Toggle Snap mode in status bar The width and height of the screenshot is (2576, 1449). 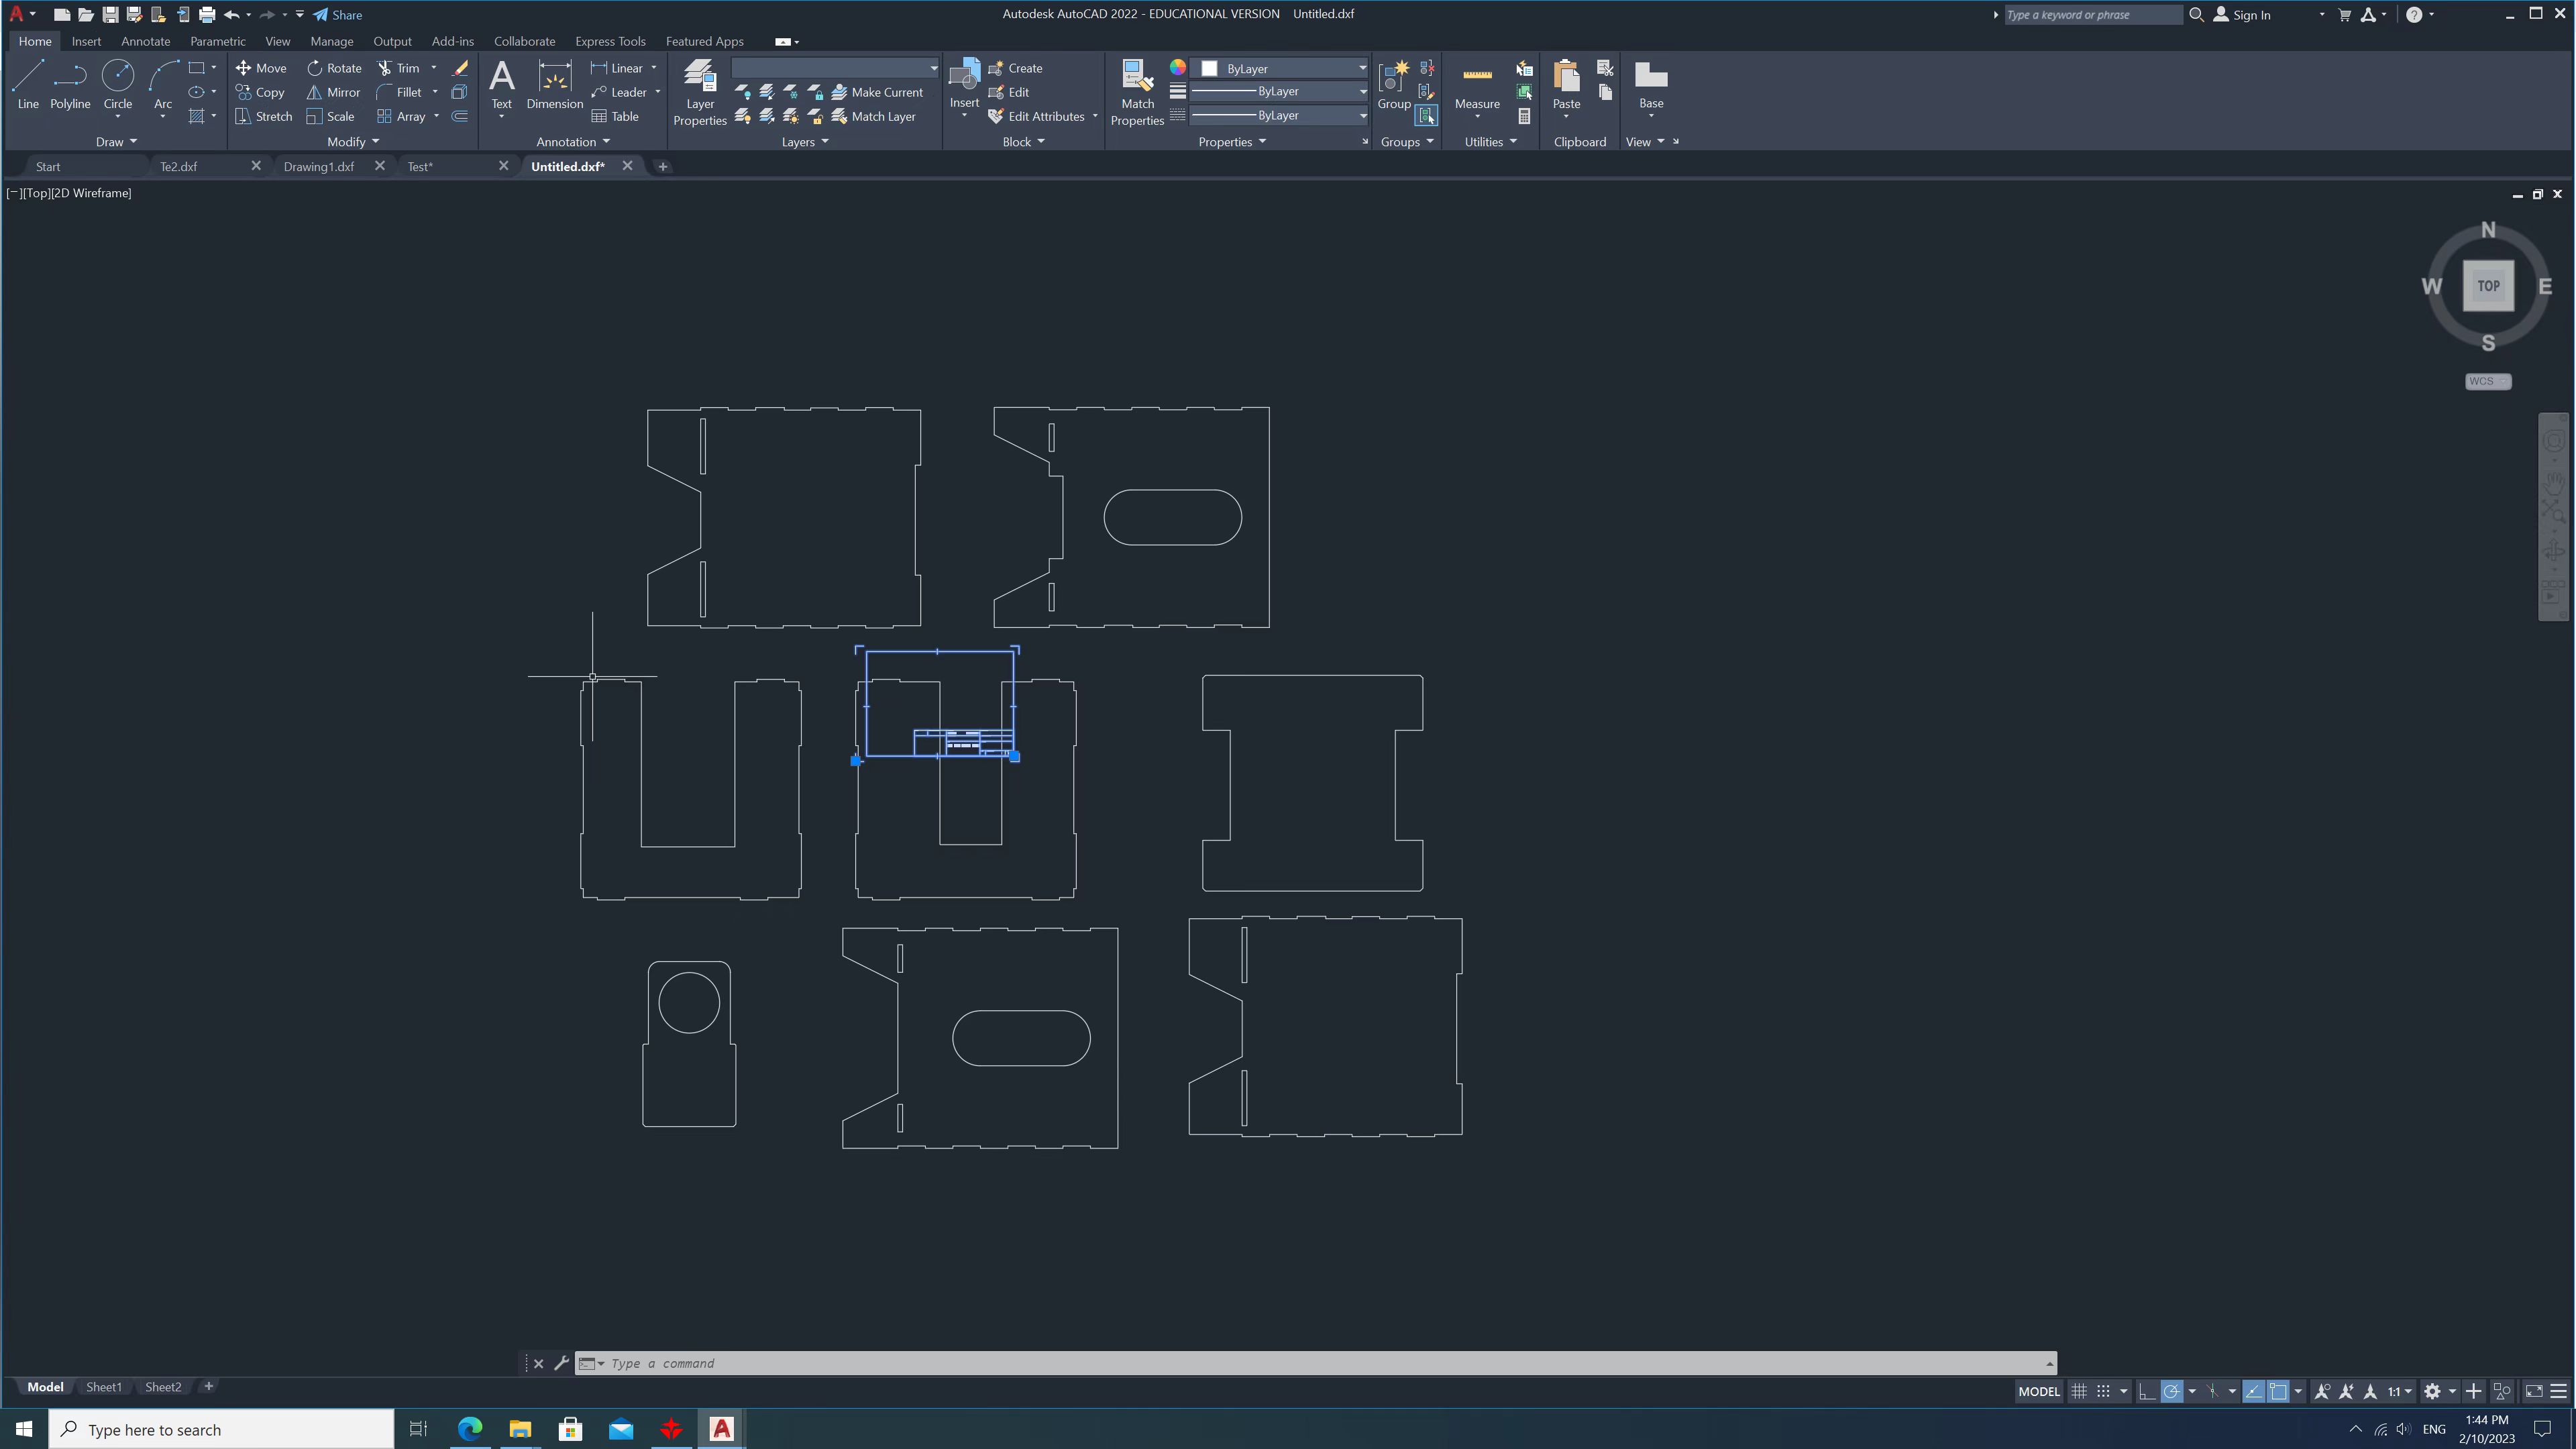(x=2103, y=1391)
